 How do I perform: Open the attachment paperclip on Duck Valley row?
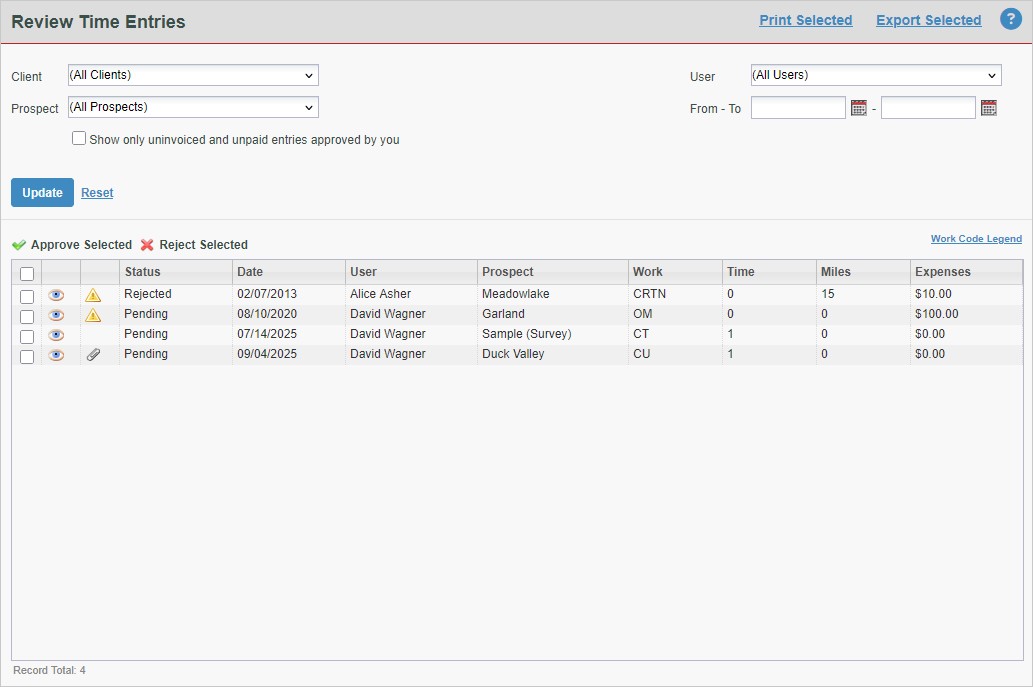93,355
